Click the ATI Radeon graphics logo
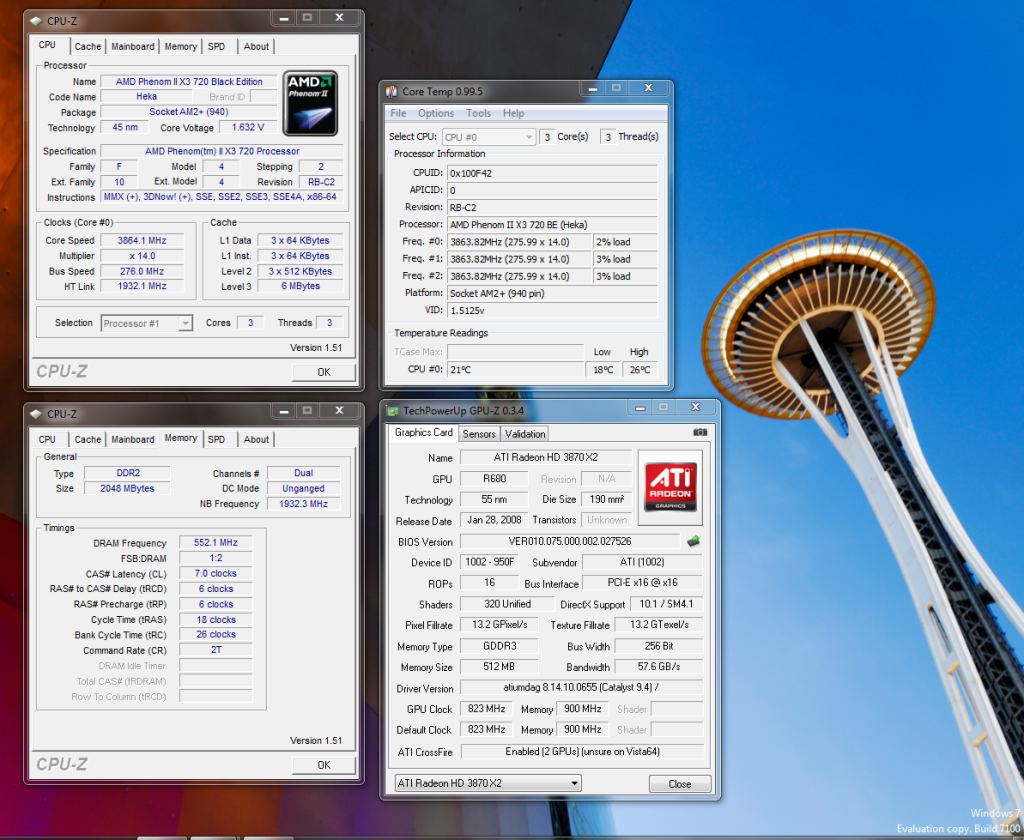Viewport: 1024px width, 840px height. (670, 487)
